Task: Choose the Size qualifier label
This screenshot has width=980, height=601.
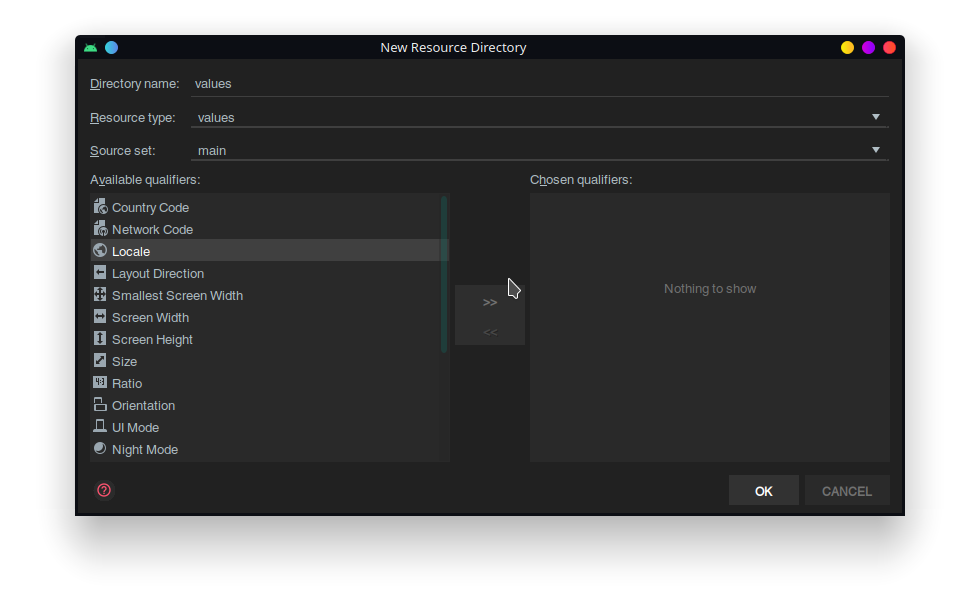Action: [x=124, y=361]
